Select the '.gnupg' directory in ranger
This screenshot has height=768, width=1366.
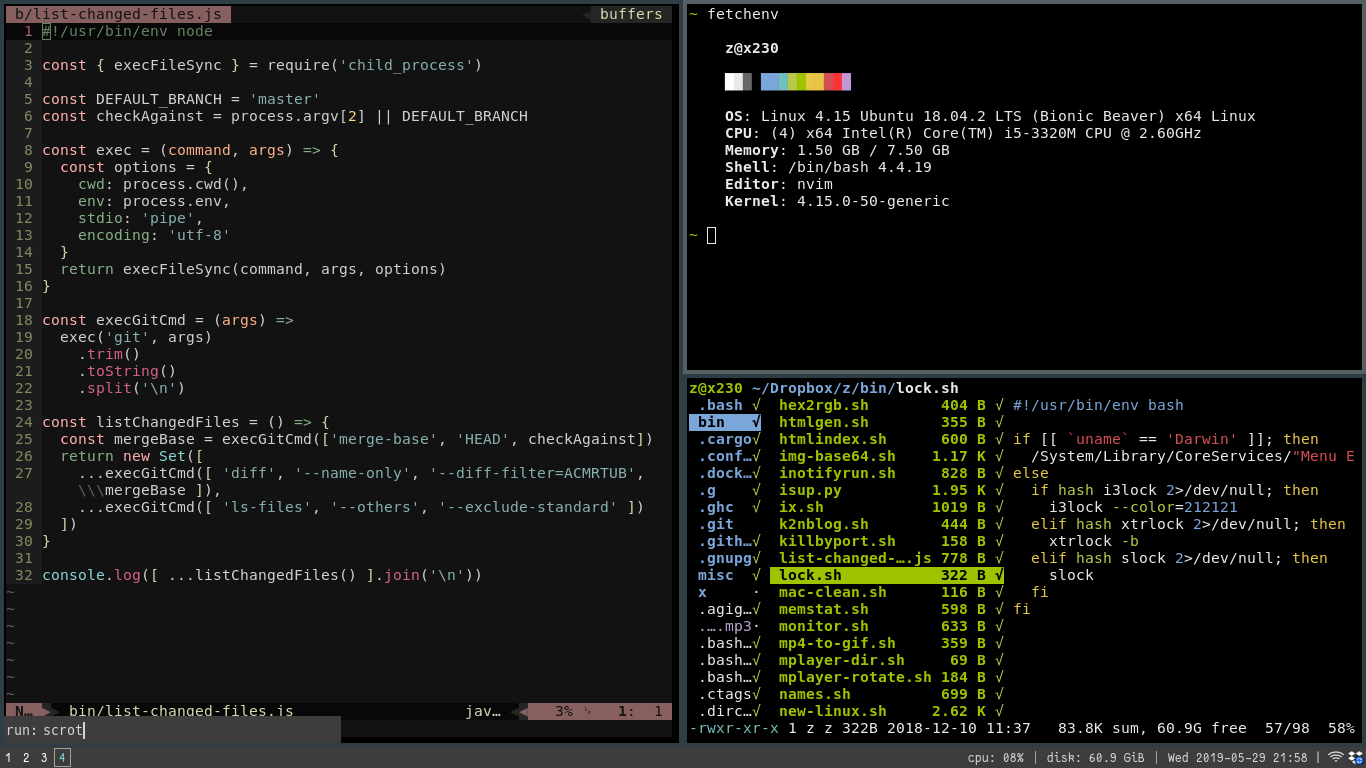coord(725,558)
